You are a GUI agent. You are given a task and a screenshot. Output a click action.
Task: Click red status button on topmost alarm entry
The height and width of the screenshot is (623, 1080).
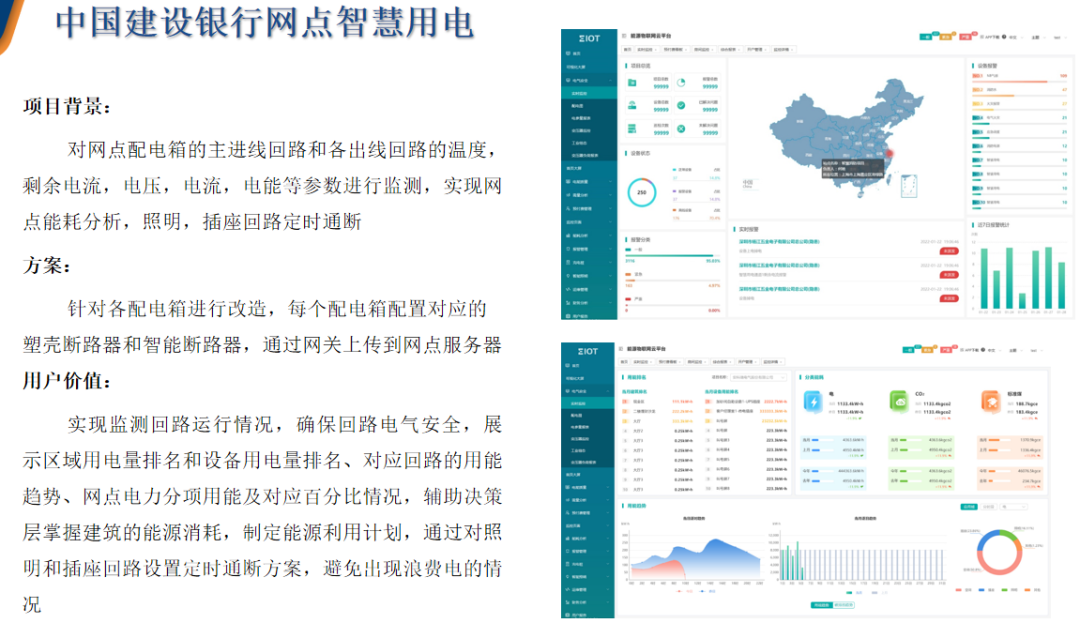coord(949,251)
